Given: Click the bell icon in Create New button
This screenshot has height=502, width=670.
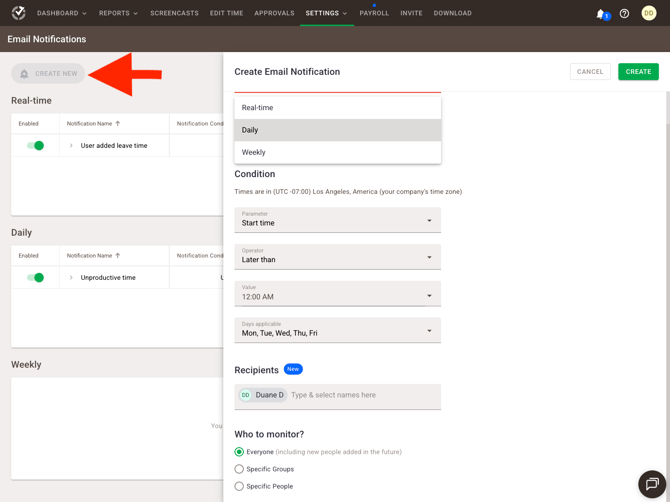Looking at the screenshot, I should (x=24, y=74).
